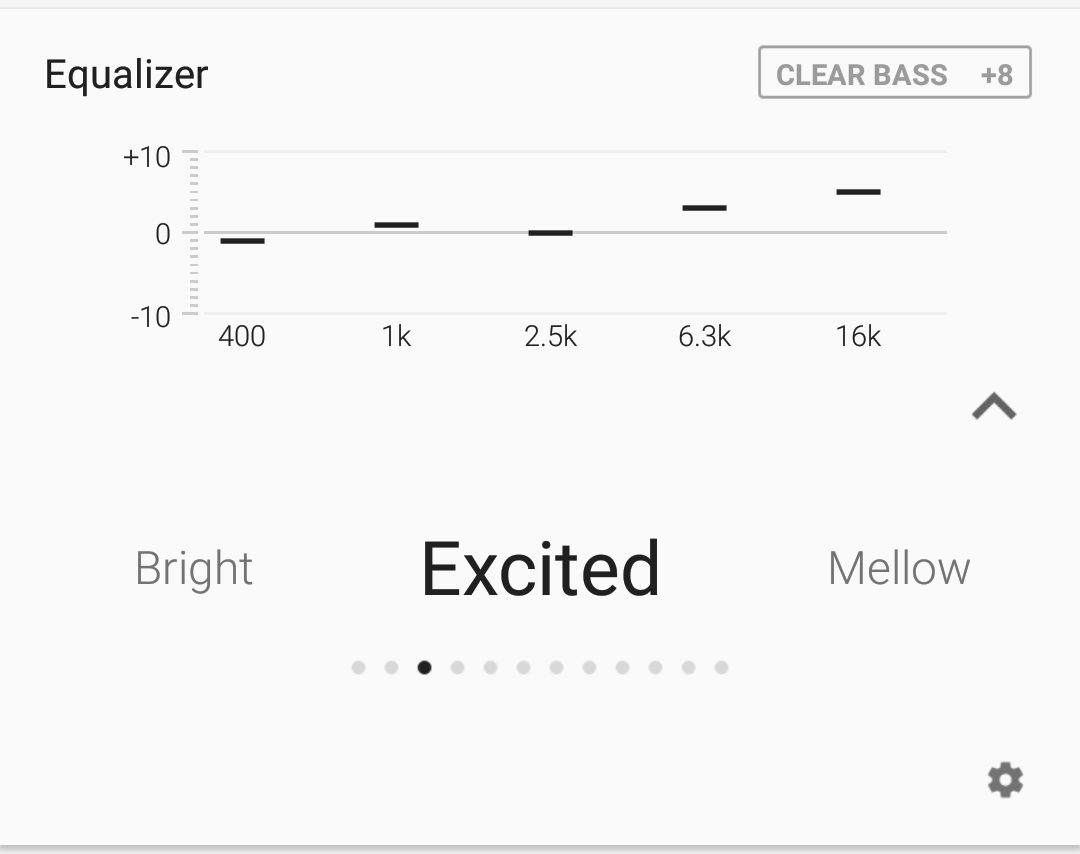The image size is (1080, 854).
Task: Open the CLEAR BASS +8 control
Action: (895, 72)
